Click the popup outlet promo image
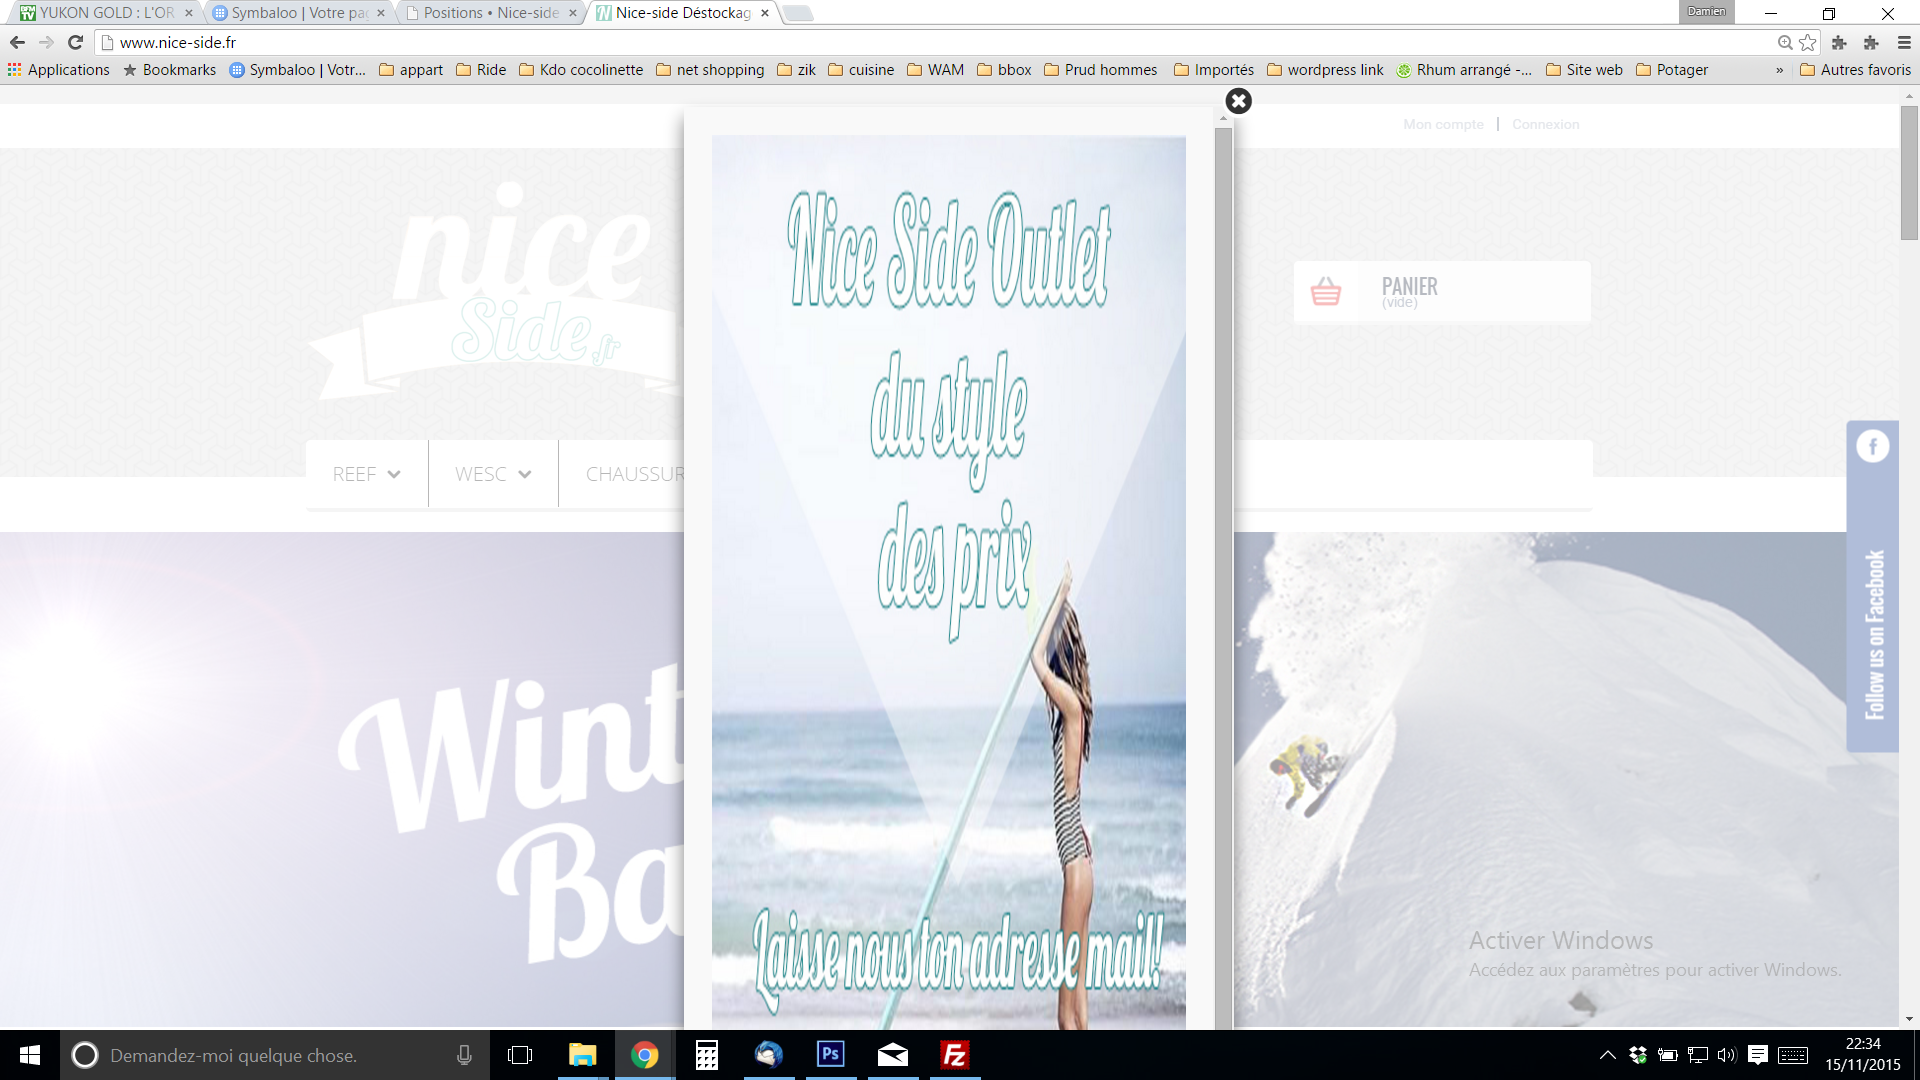1920x1080 pixels. (x=948, y=582)
